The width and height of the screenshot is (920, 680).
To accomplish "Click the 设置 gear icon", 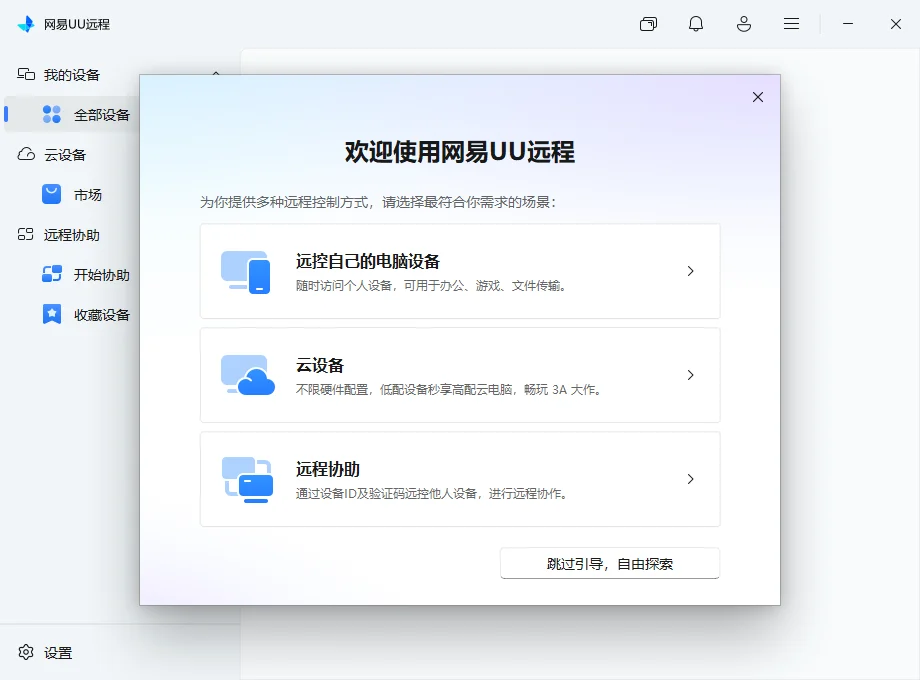I will coord(26,652).
